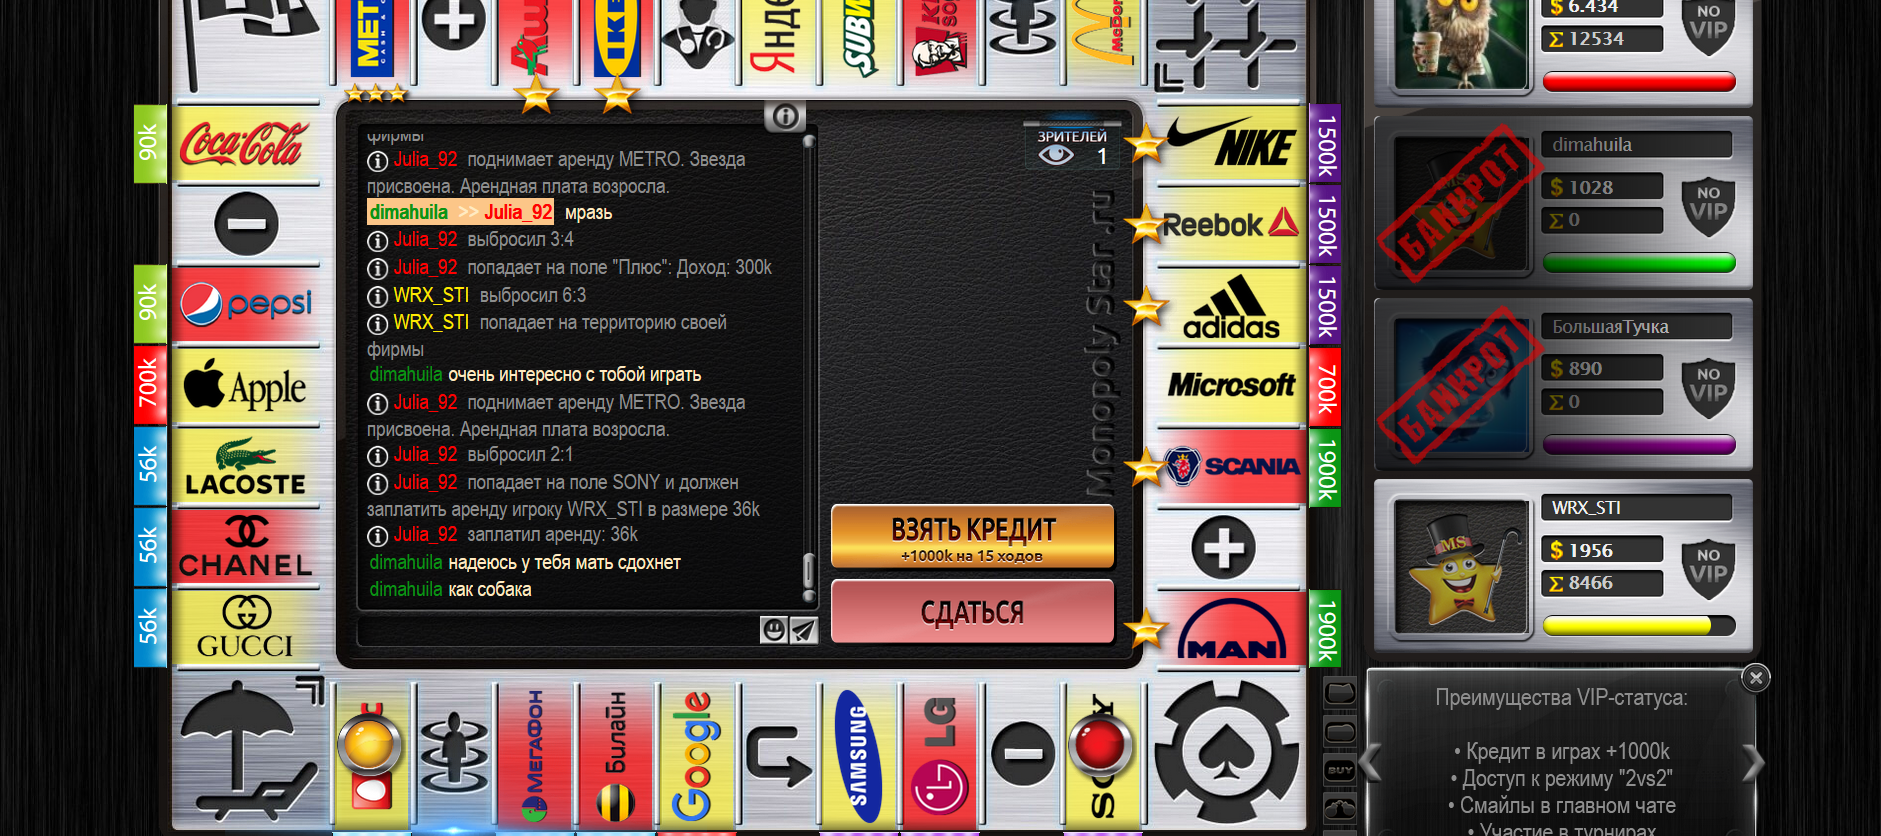Click the beach umbrella corner cell
Image resolution: width=1881 pixels, height=836 pixels.
(x=250, y=755)
